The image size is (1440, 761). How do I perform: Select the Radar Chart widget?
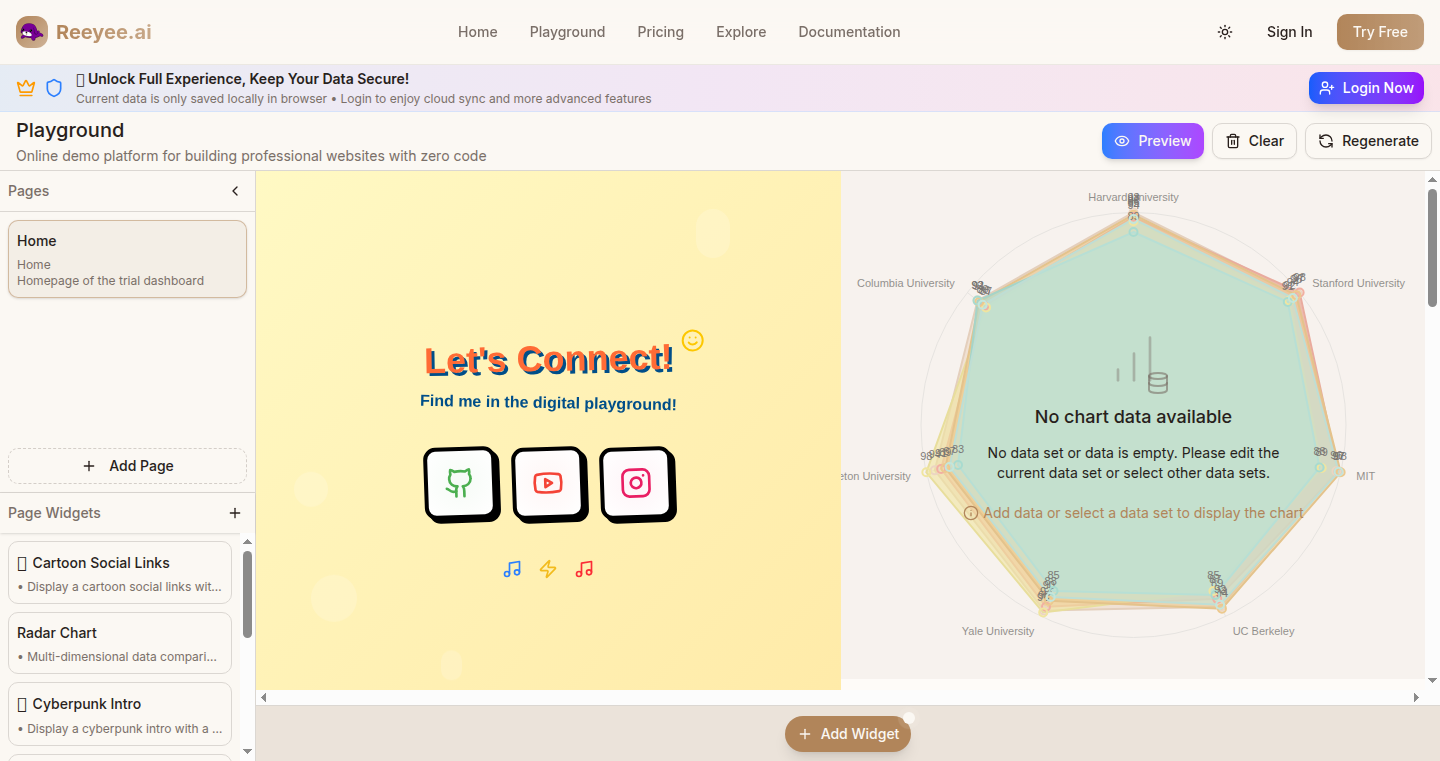120,643
